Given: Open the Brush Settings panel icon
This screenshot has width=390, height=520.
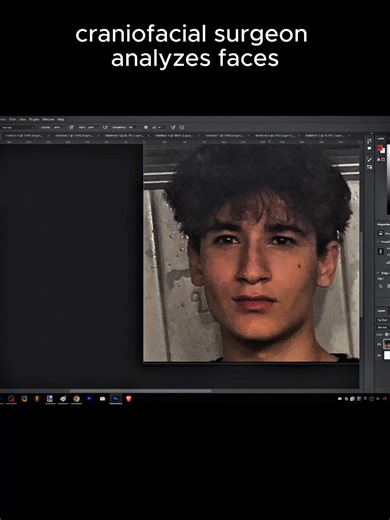Looking at the screenshot, I should click(x=369, y=167).
